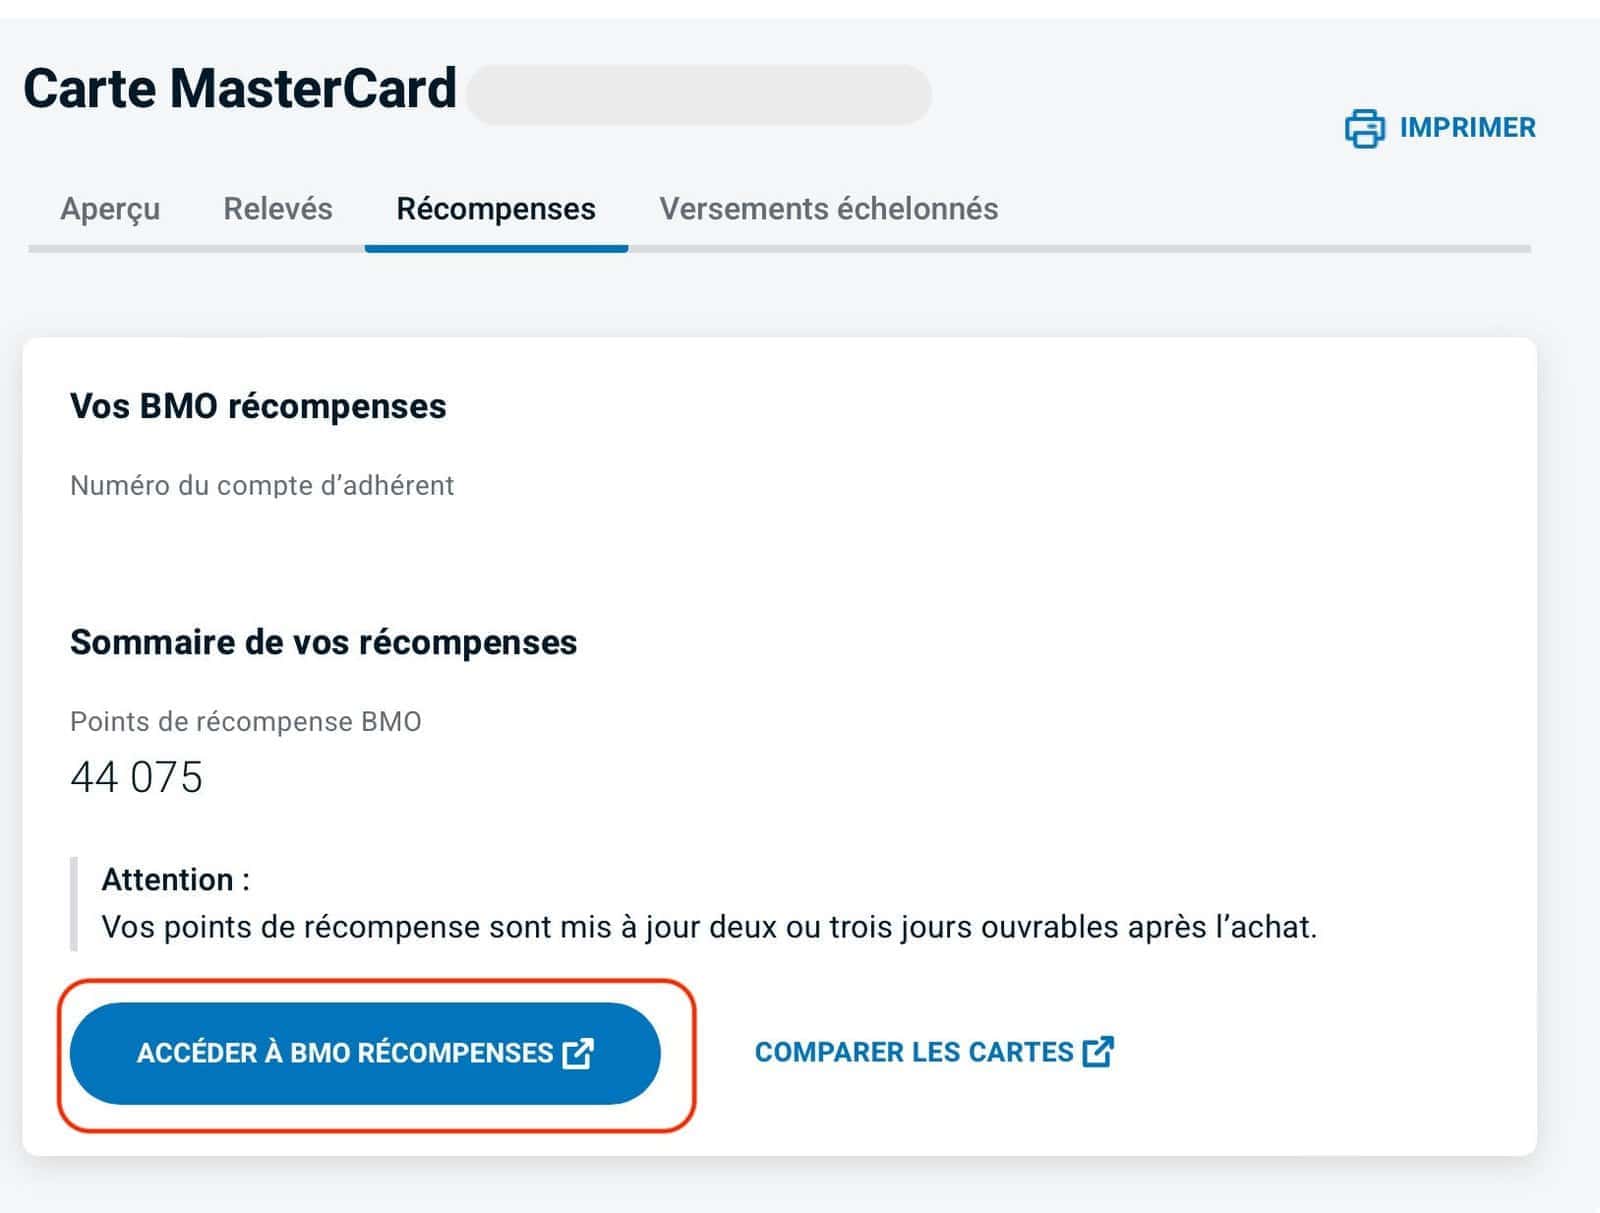Click the printer icon beside IMPRIMER

coord(1363,128)
